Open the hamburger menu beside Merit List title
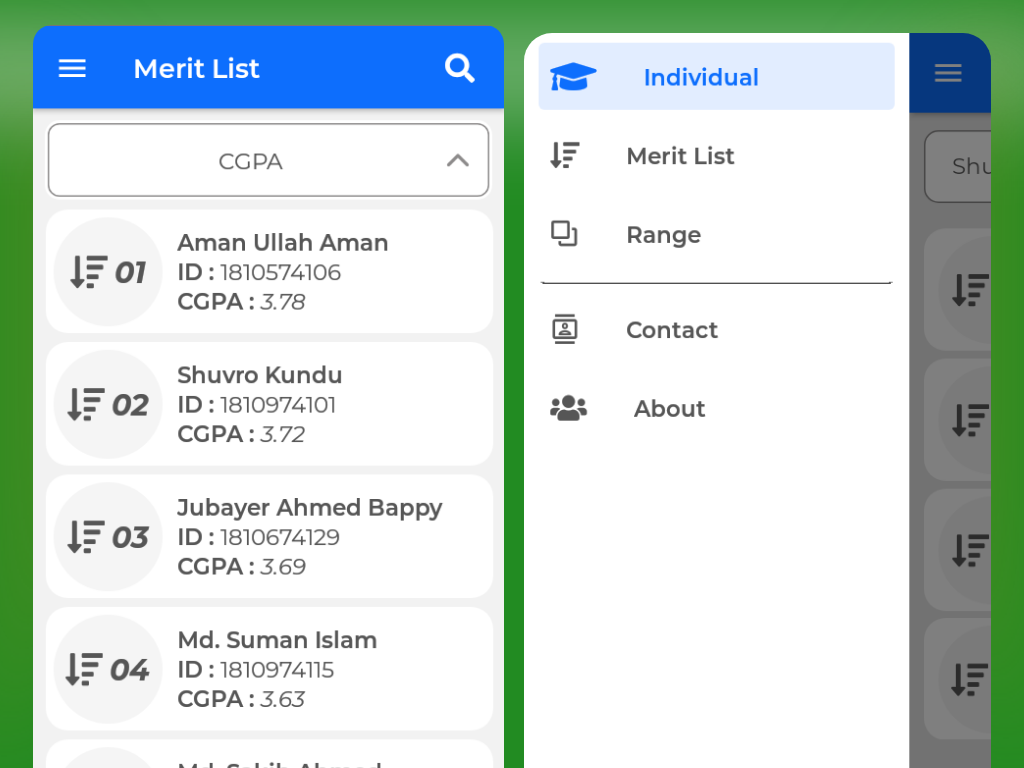Screen dimensions: 1024x768 (72, 68)
